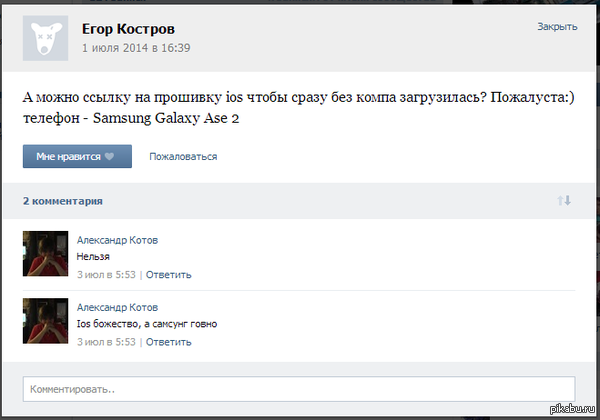Open Егор Костров's profile name link
The height and width of the screenshot is (420, 600).
tap(127, 27)
